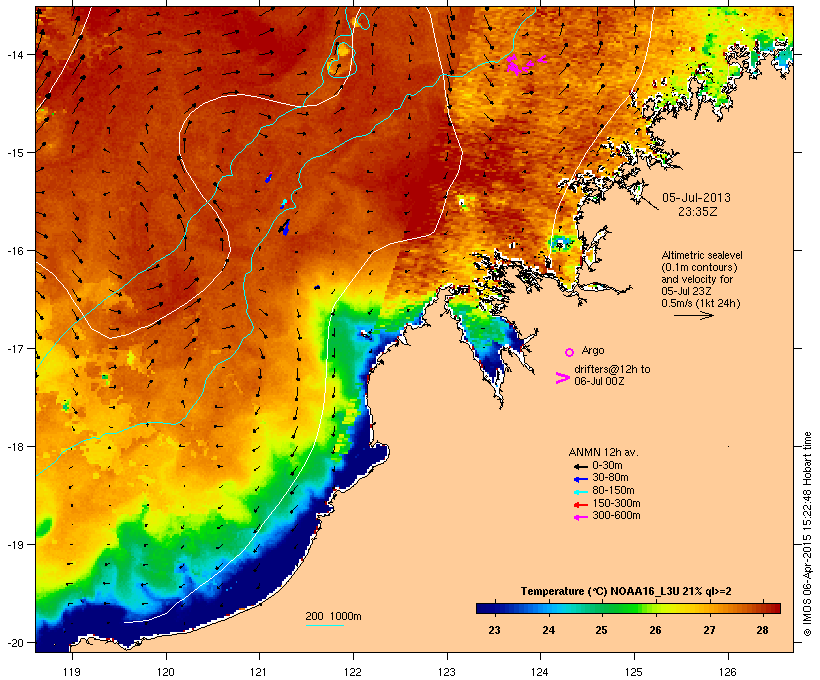Click the 'Altimetric sealevel' text
This screenshot has height=680, width=820.
point(702,255)
